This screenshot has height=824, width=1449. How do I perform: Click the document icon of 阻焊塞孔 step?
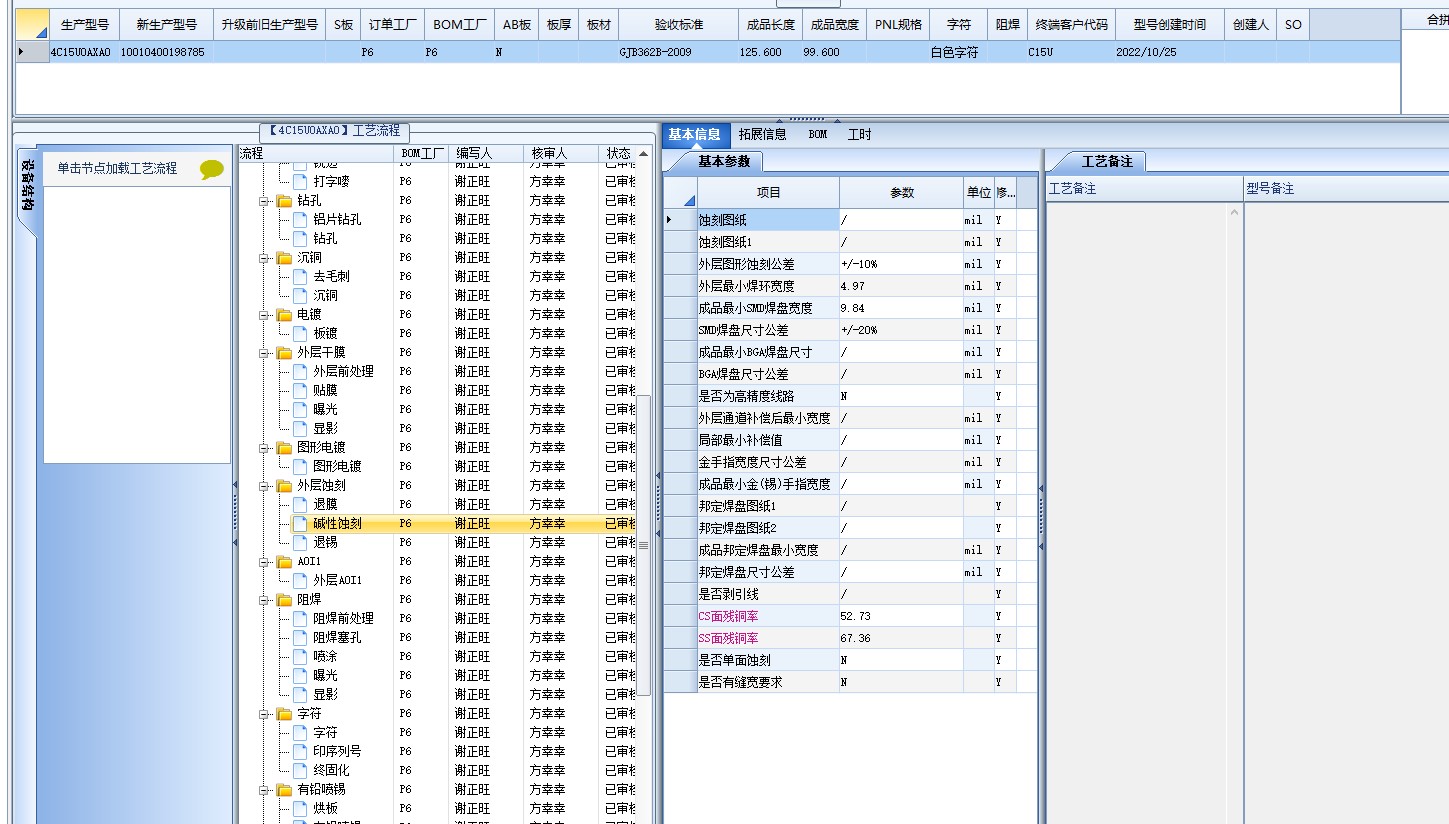(300, 637)
